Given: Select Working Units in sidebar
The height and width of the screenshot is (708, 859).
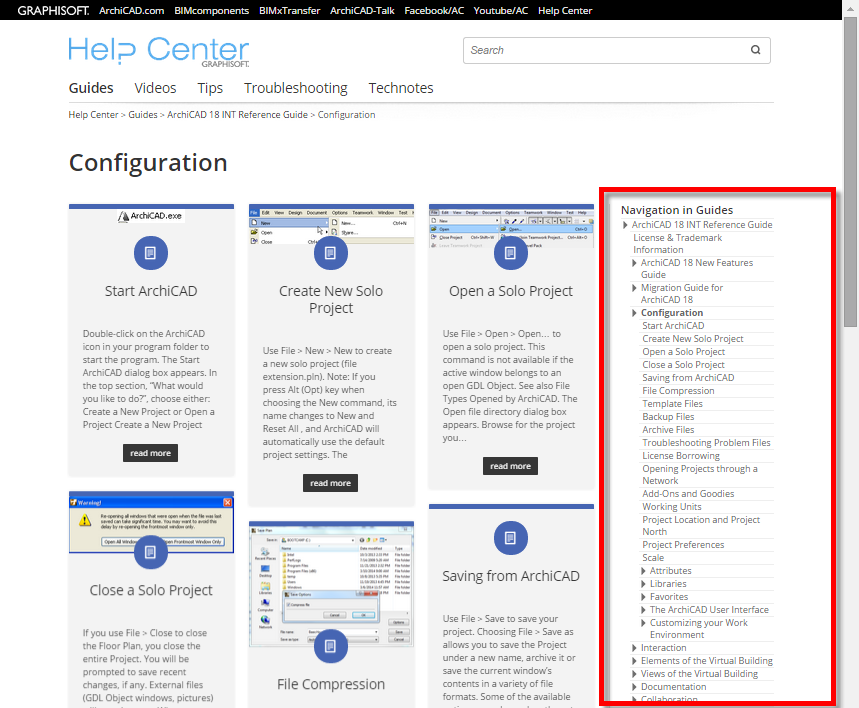Looking at the screenshot, I should tap(672, 507).
